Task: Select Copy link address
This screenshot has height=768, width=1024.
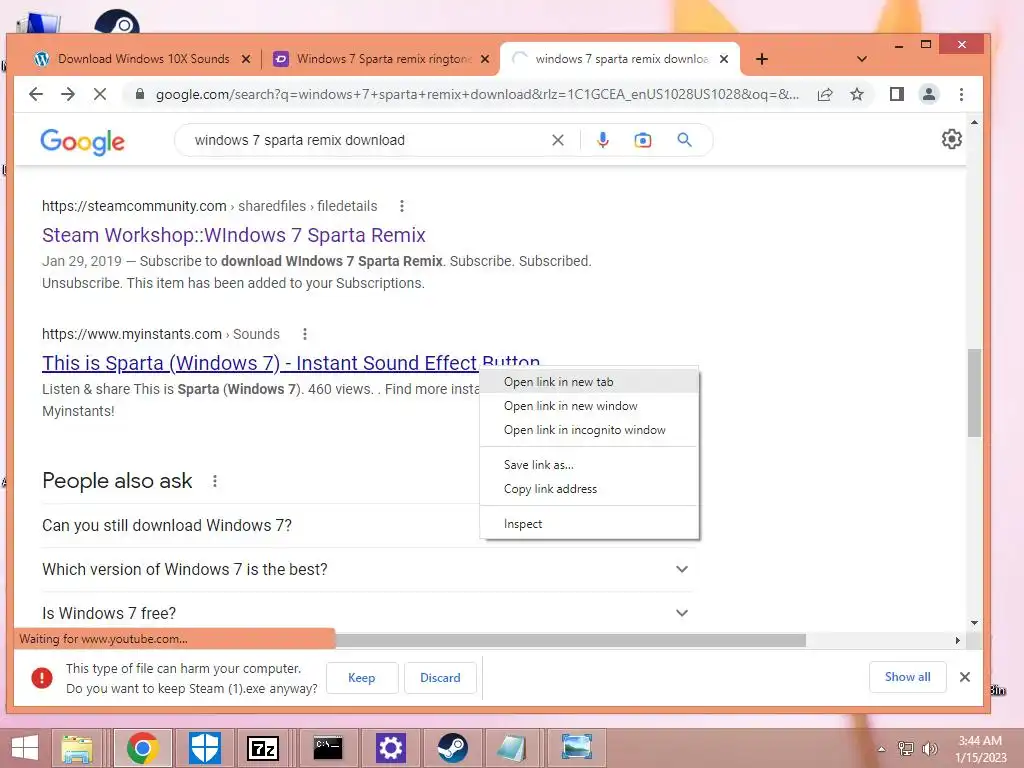Action: [589, 489]
